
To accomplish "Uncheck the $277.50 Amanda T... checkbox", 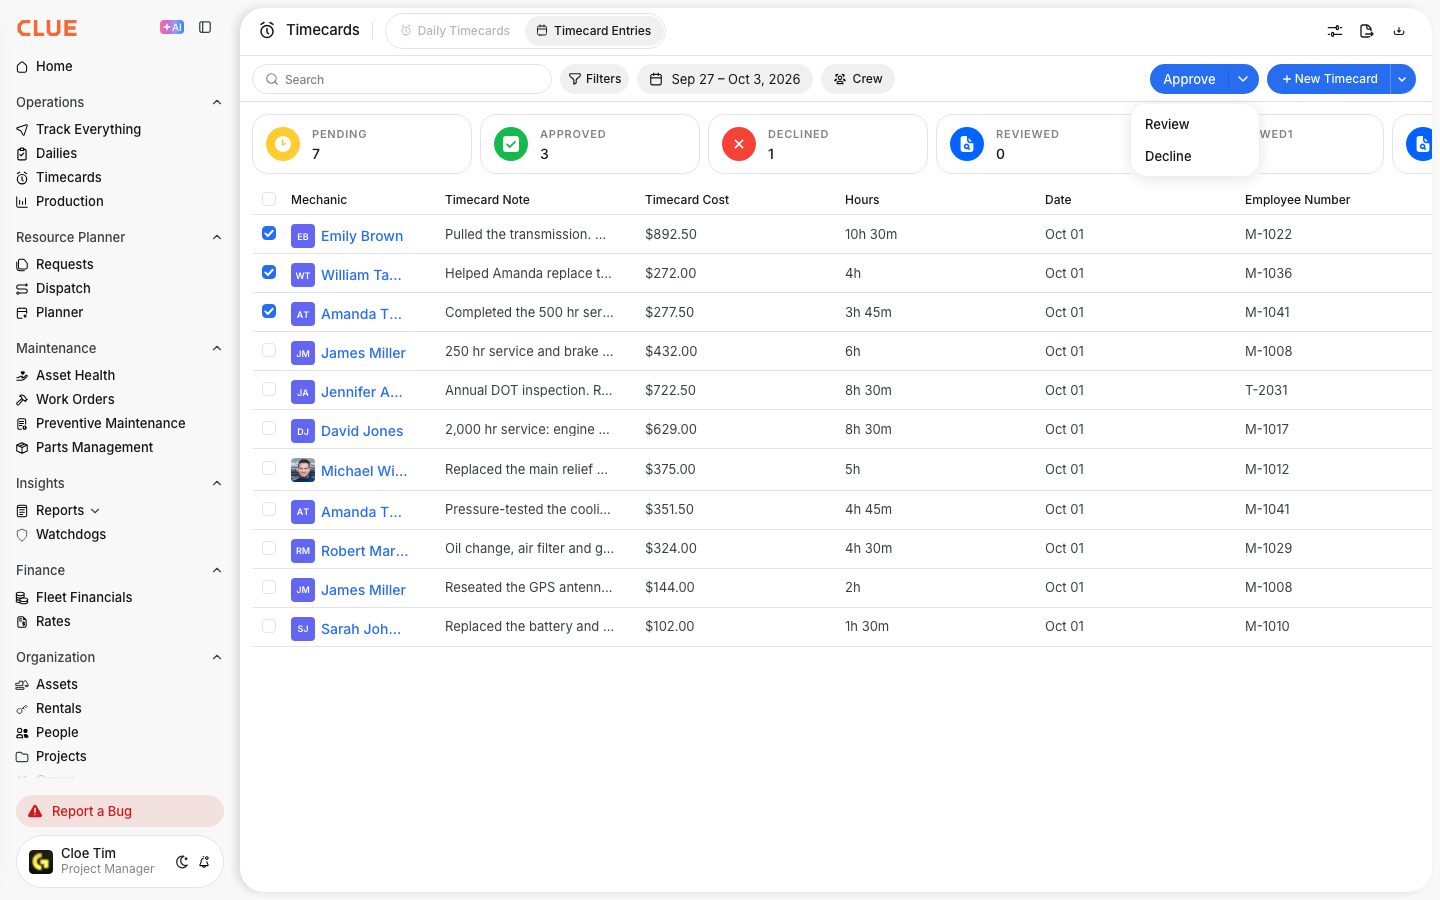I will 269,311.
